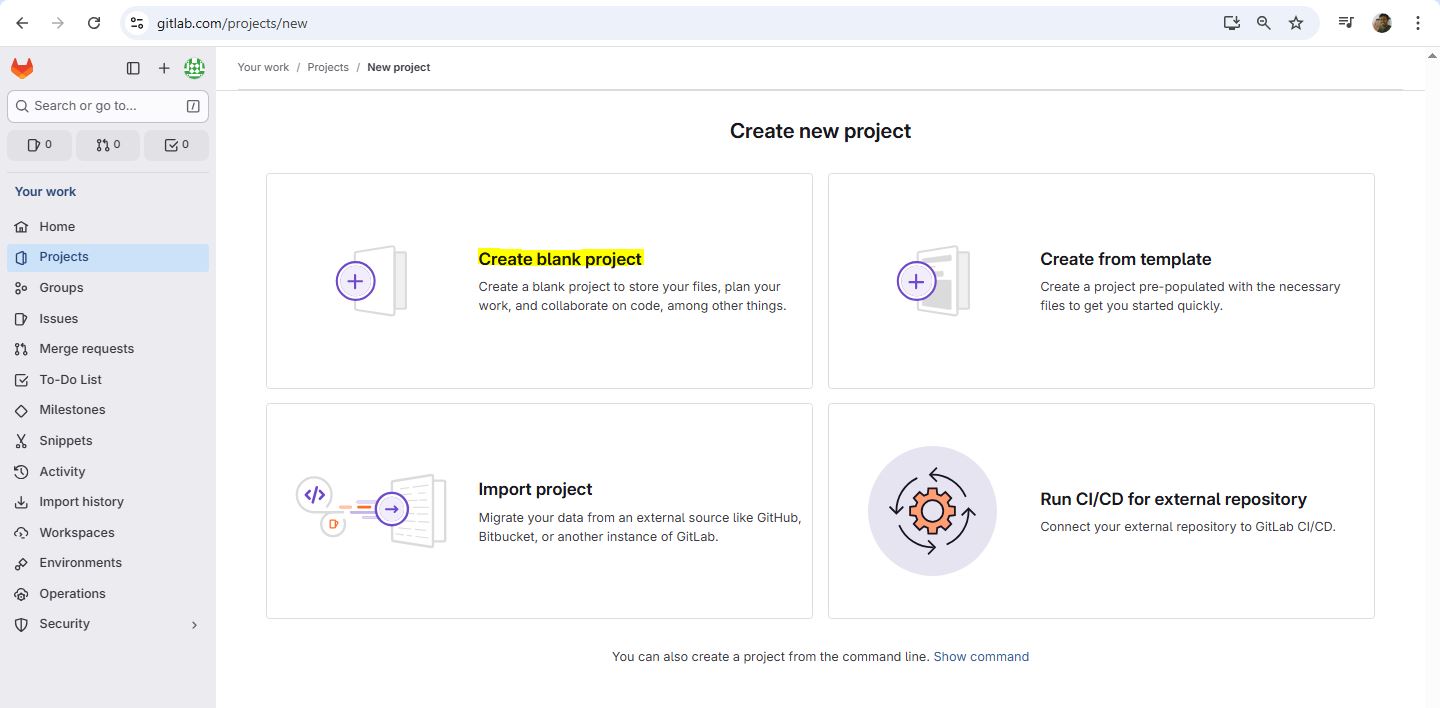Select the Import project card

point(539,511)
